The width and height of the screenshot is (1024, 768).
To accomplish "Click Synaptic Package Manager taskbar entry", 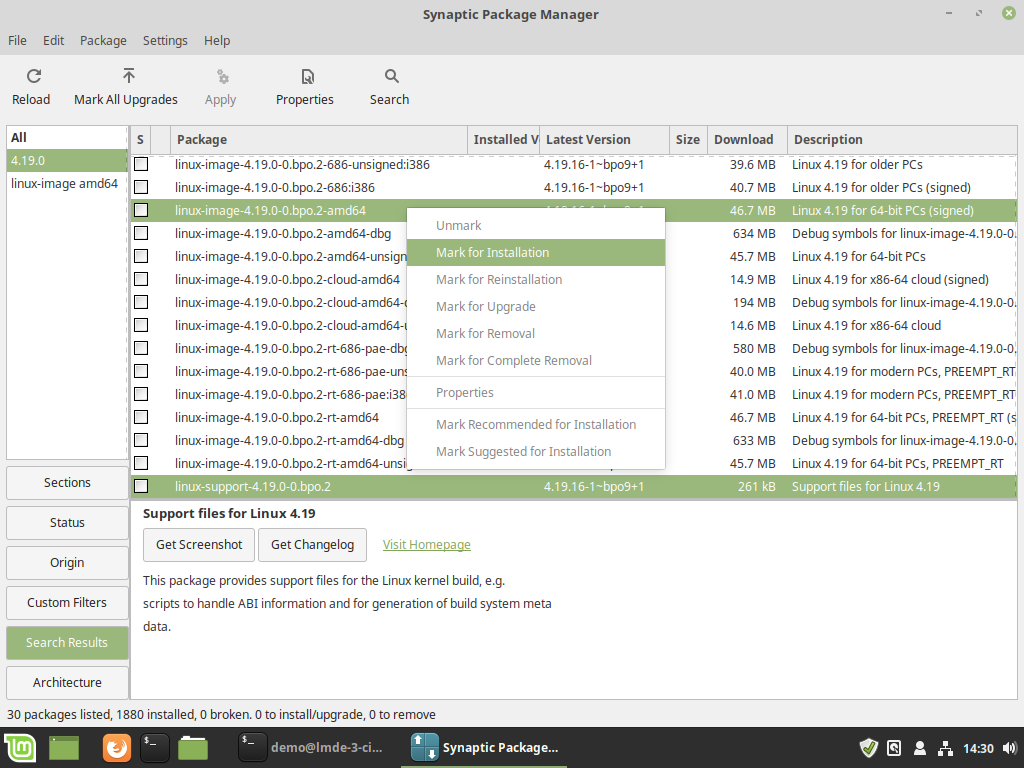I will 485,748.
